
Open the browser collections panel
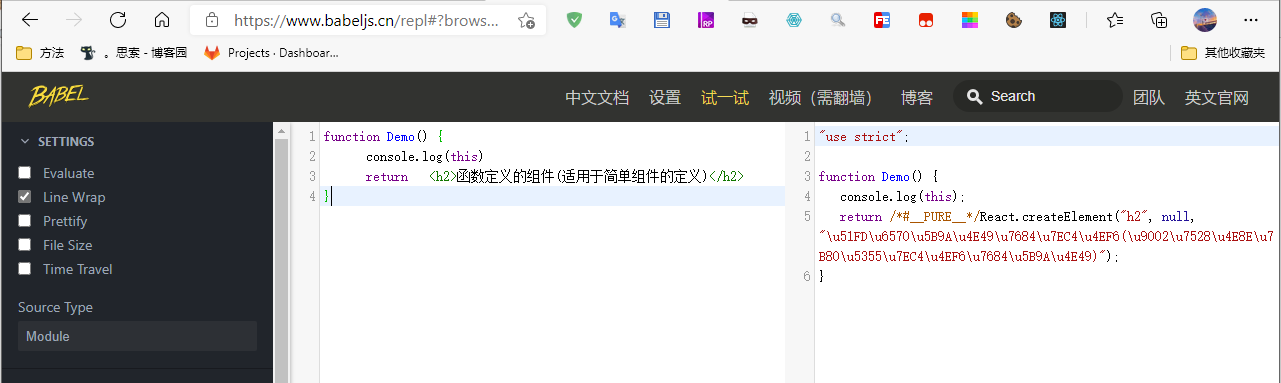(1160, 20)
